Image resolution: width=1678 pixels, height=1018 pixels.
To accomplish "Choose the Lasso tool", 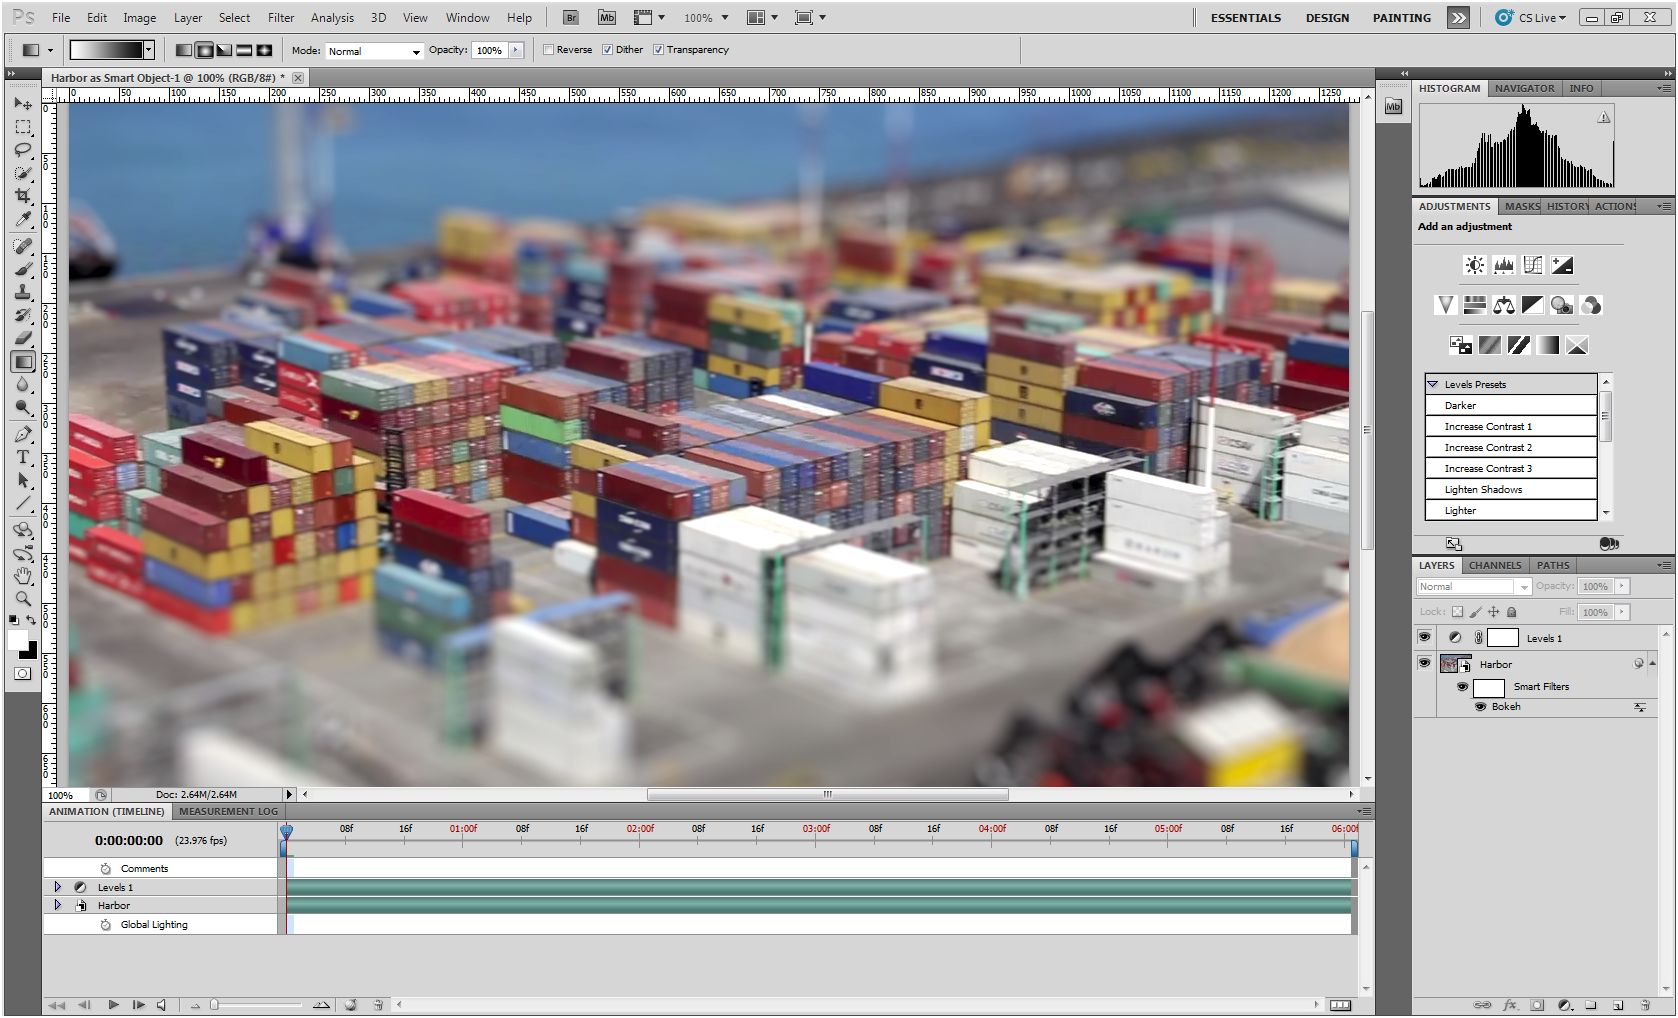I will (x=23, y=150).
